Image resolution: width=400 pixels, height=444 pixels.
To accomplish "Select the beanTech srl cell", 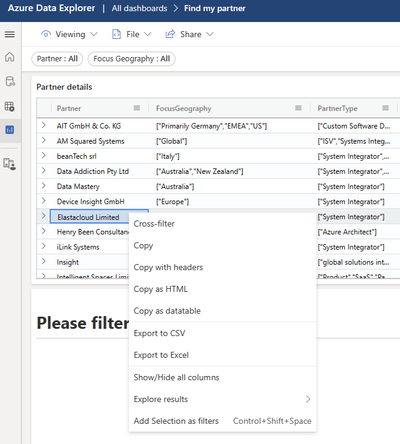I will (99, 156).
